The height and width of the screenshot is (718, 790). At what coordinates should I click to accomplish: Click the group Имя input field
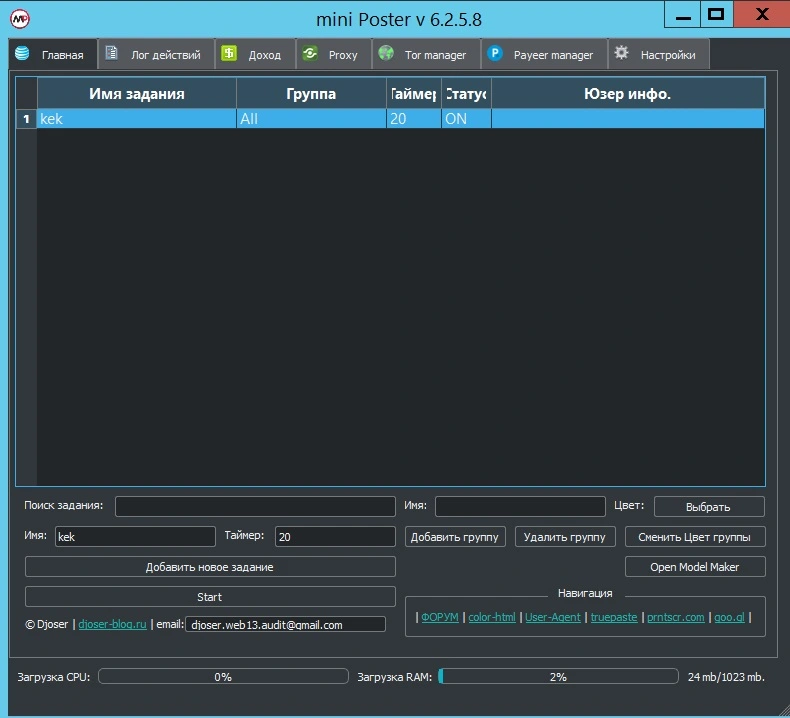point(520,506)
